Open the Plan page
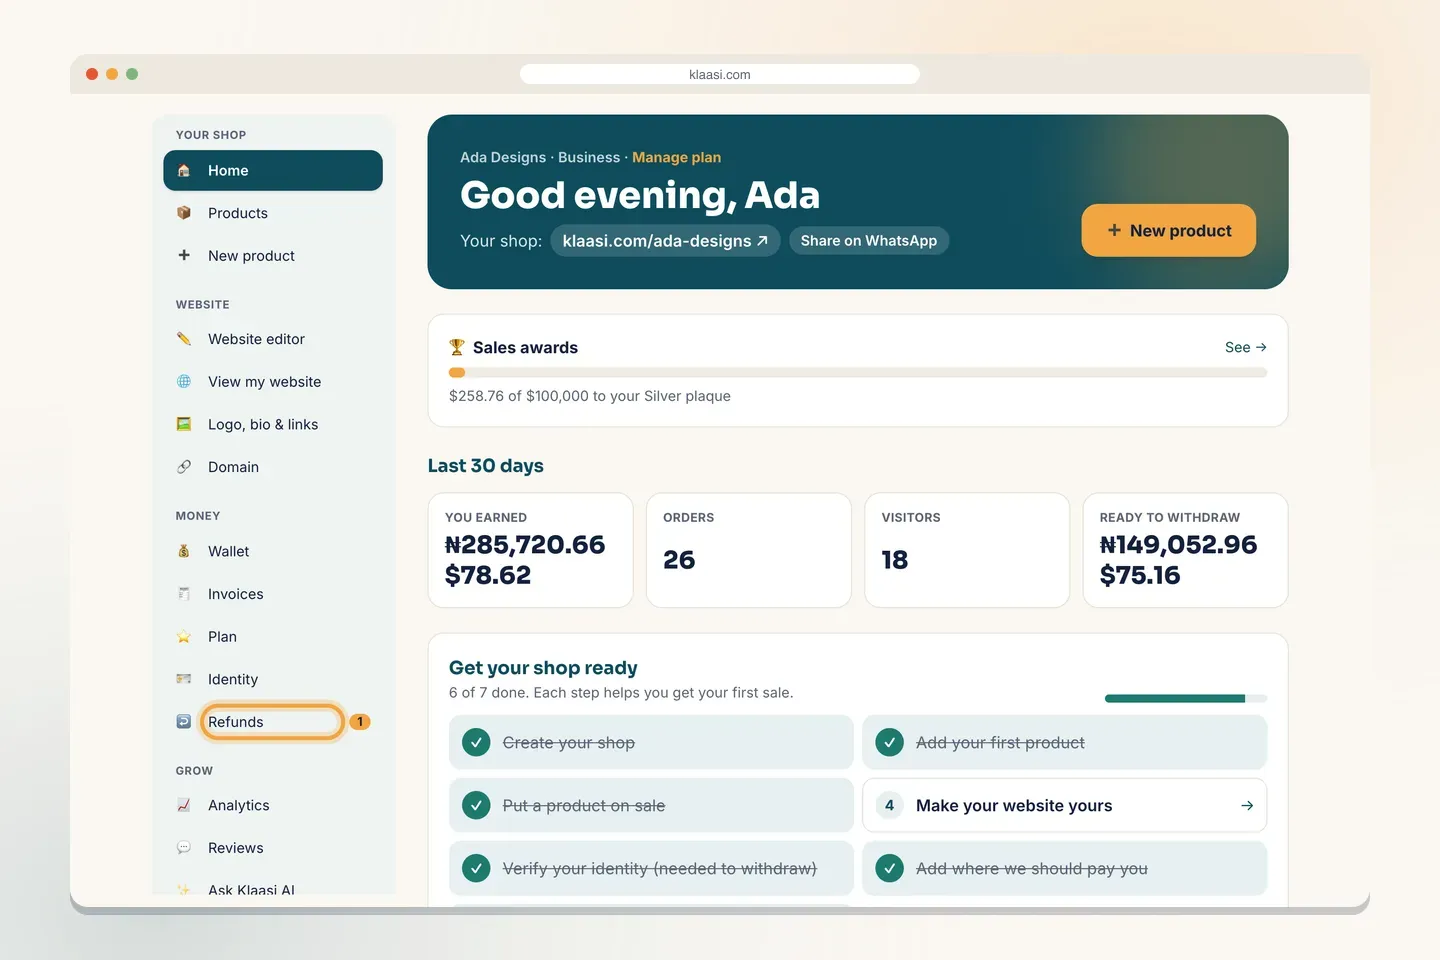The image size is (1440, 960). pos(273,637)
